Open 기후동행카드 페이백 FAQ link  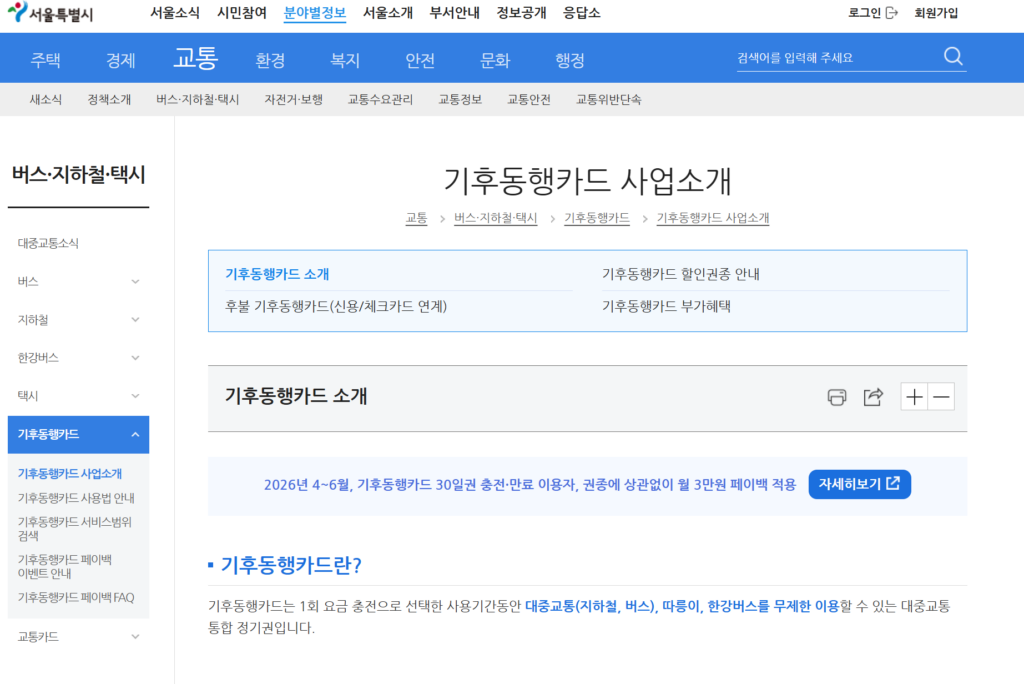tap(76, 598)
